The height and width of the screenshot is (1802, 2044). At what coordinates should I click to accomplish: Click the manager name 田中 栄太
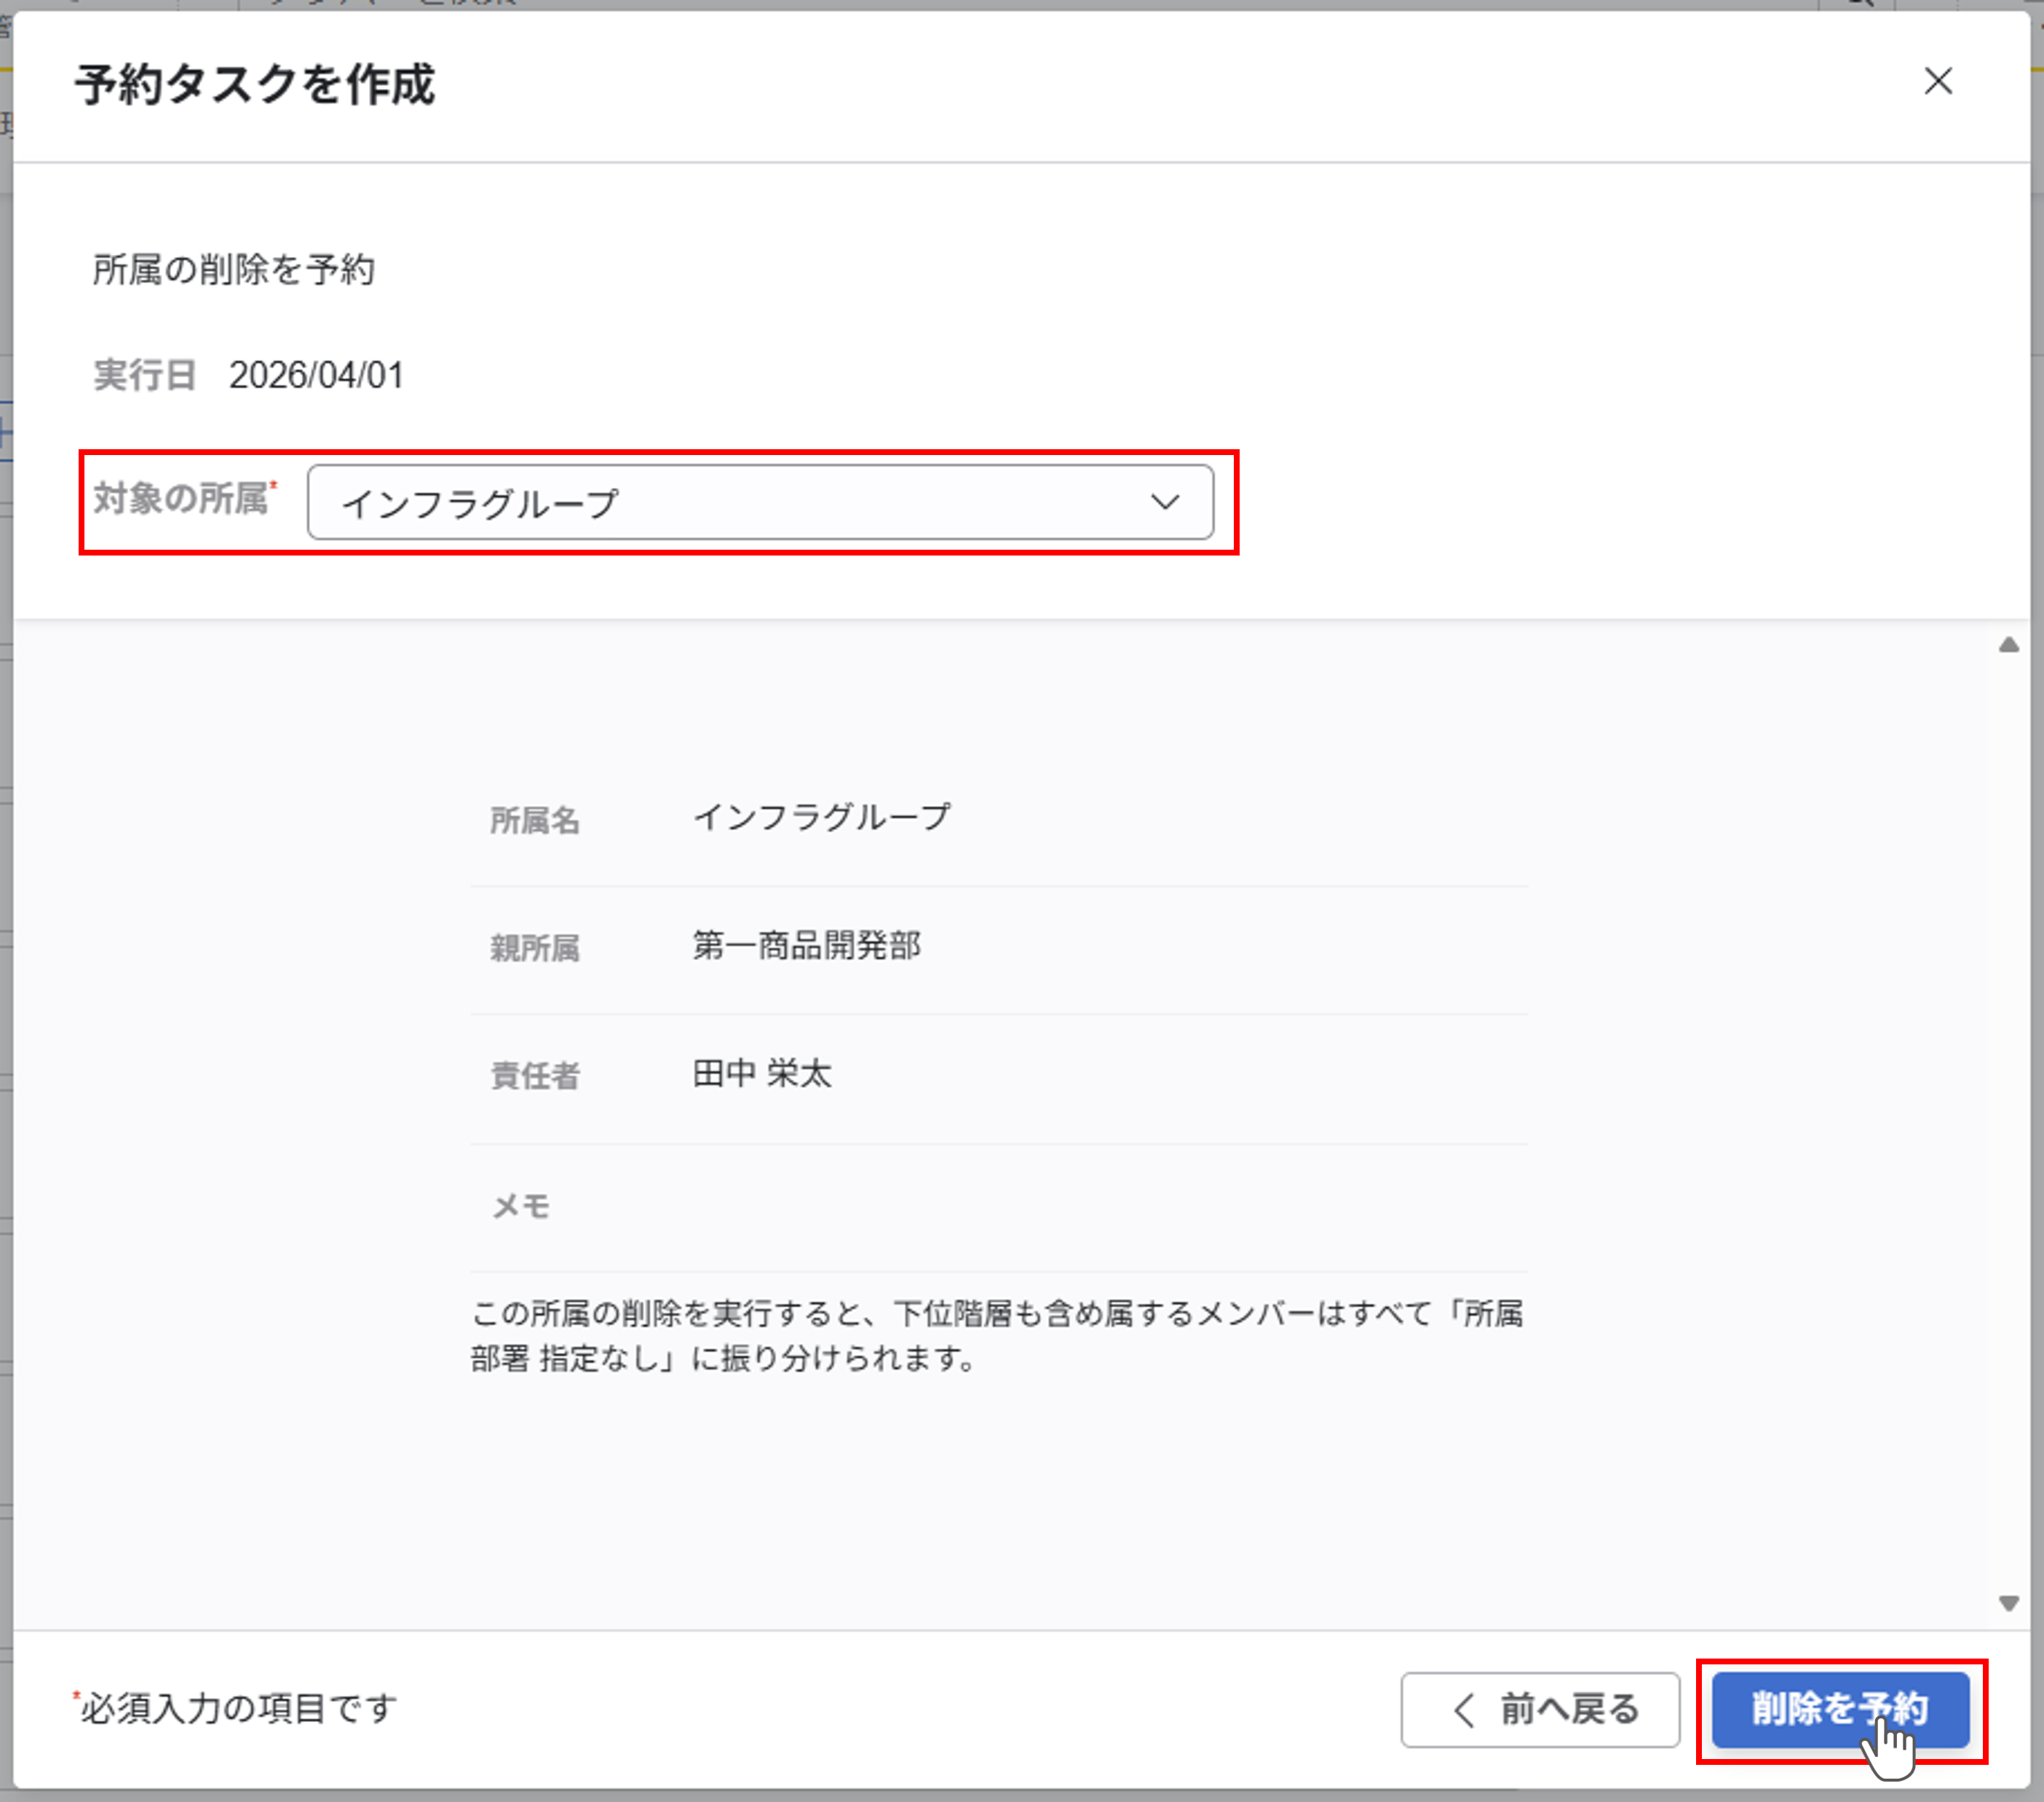(762, 1073)
